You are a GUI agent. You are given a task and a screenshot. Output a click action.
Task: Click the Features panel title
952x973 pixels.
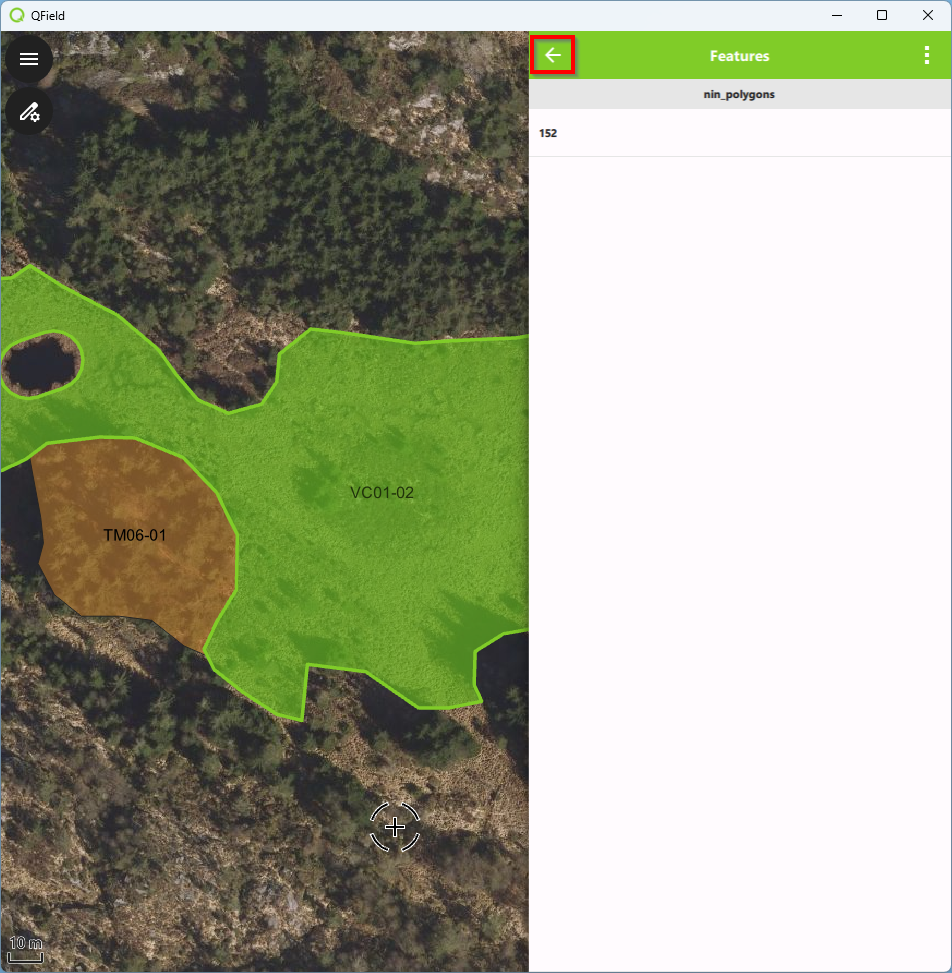point(739,56)
